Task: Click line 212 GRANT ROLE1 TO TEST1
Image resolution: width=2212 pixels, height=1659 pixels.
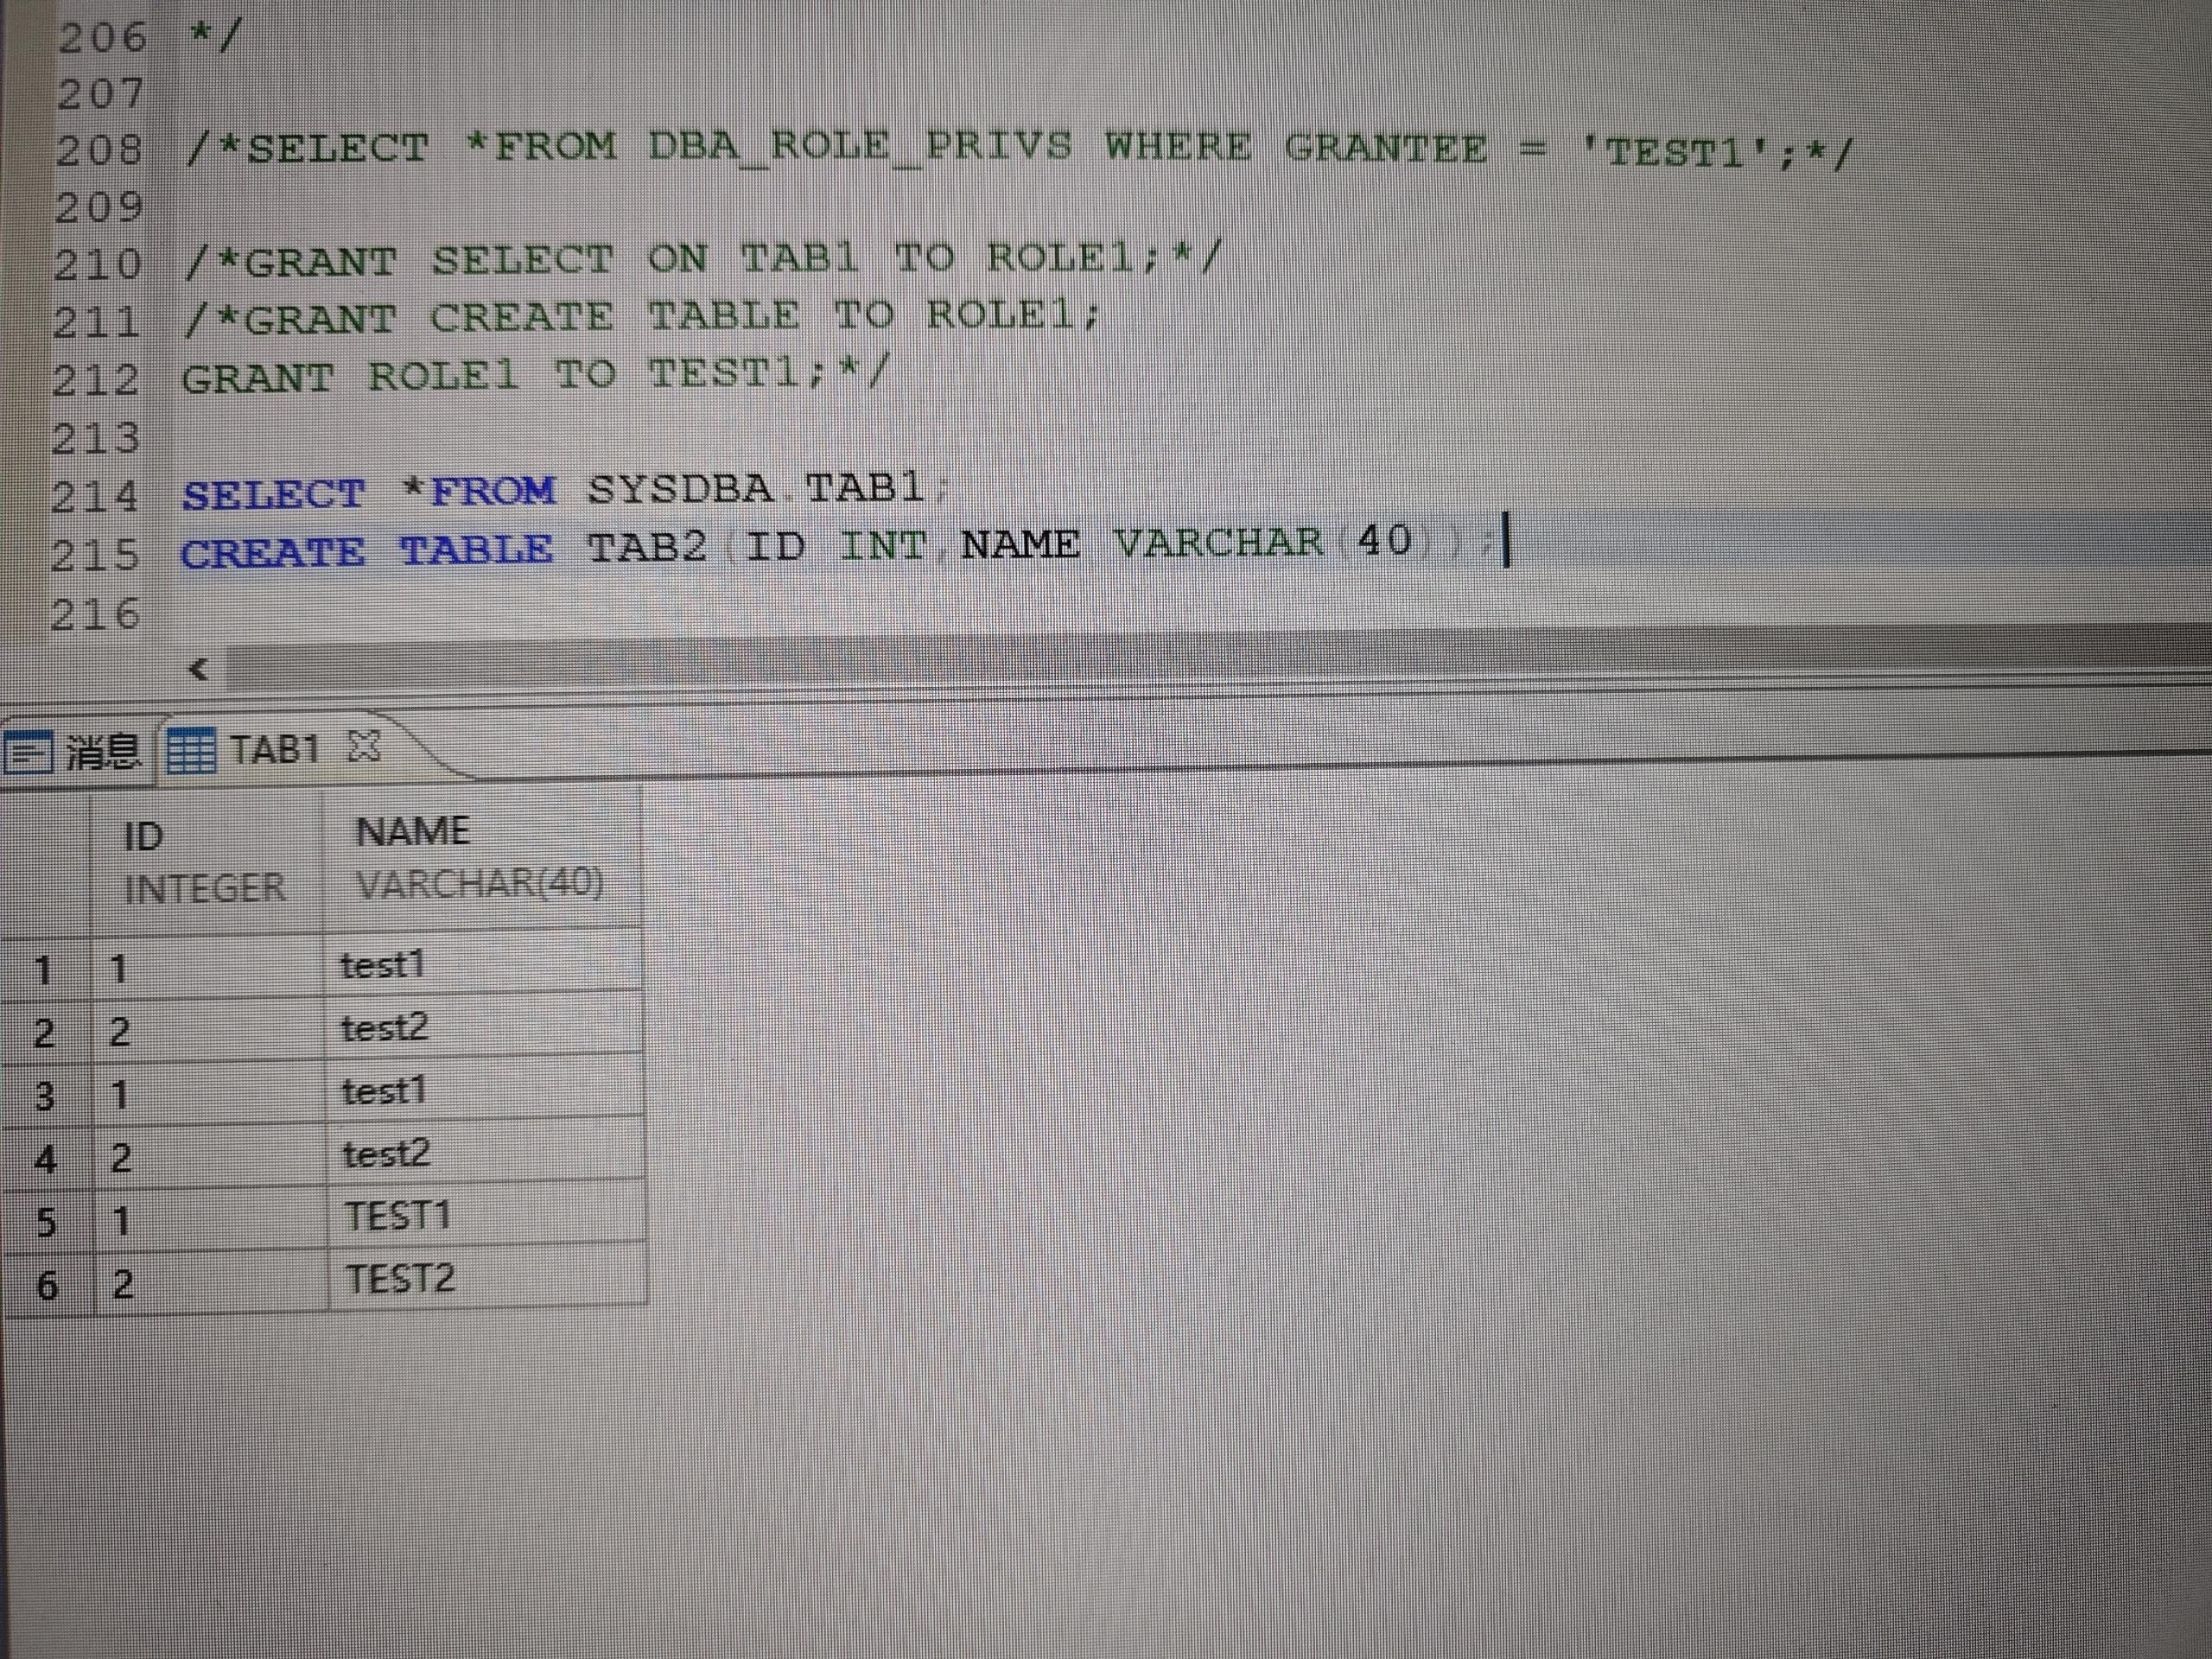Action: point(534,376)
